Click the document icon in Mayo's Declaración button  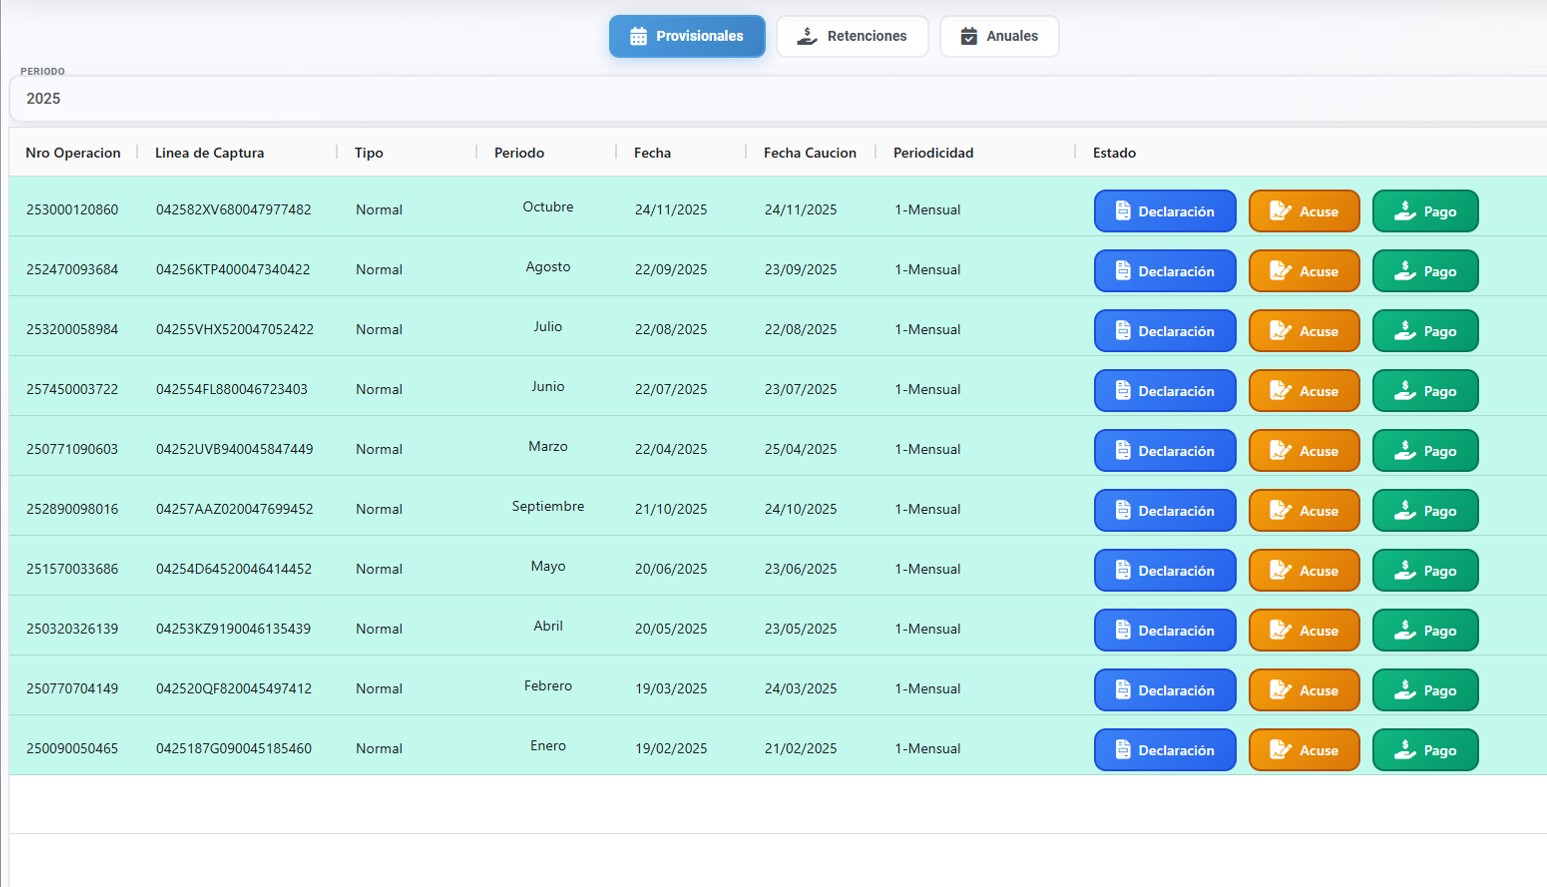[1123, 571]
